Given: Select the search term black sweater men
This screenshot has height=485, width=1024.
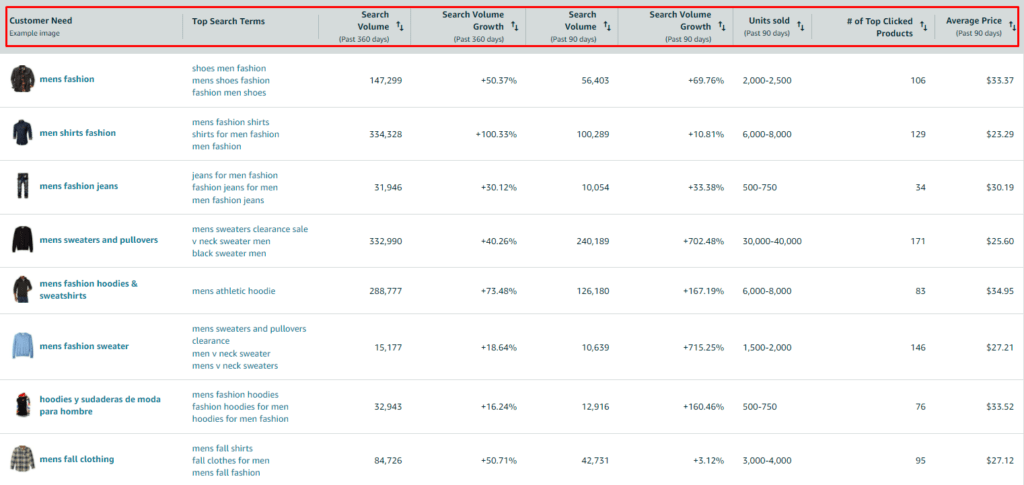Looking at the screenshot, I should coord(229,254).
